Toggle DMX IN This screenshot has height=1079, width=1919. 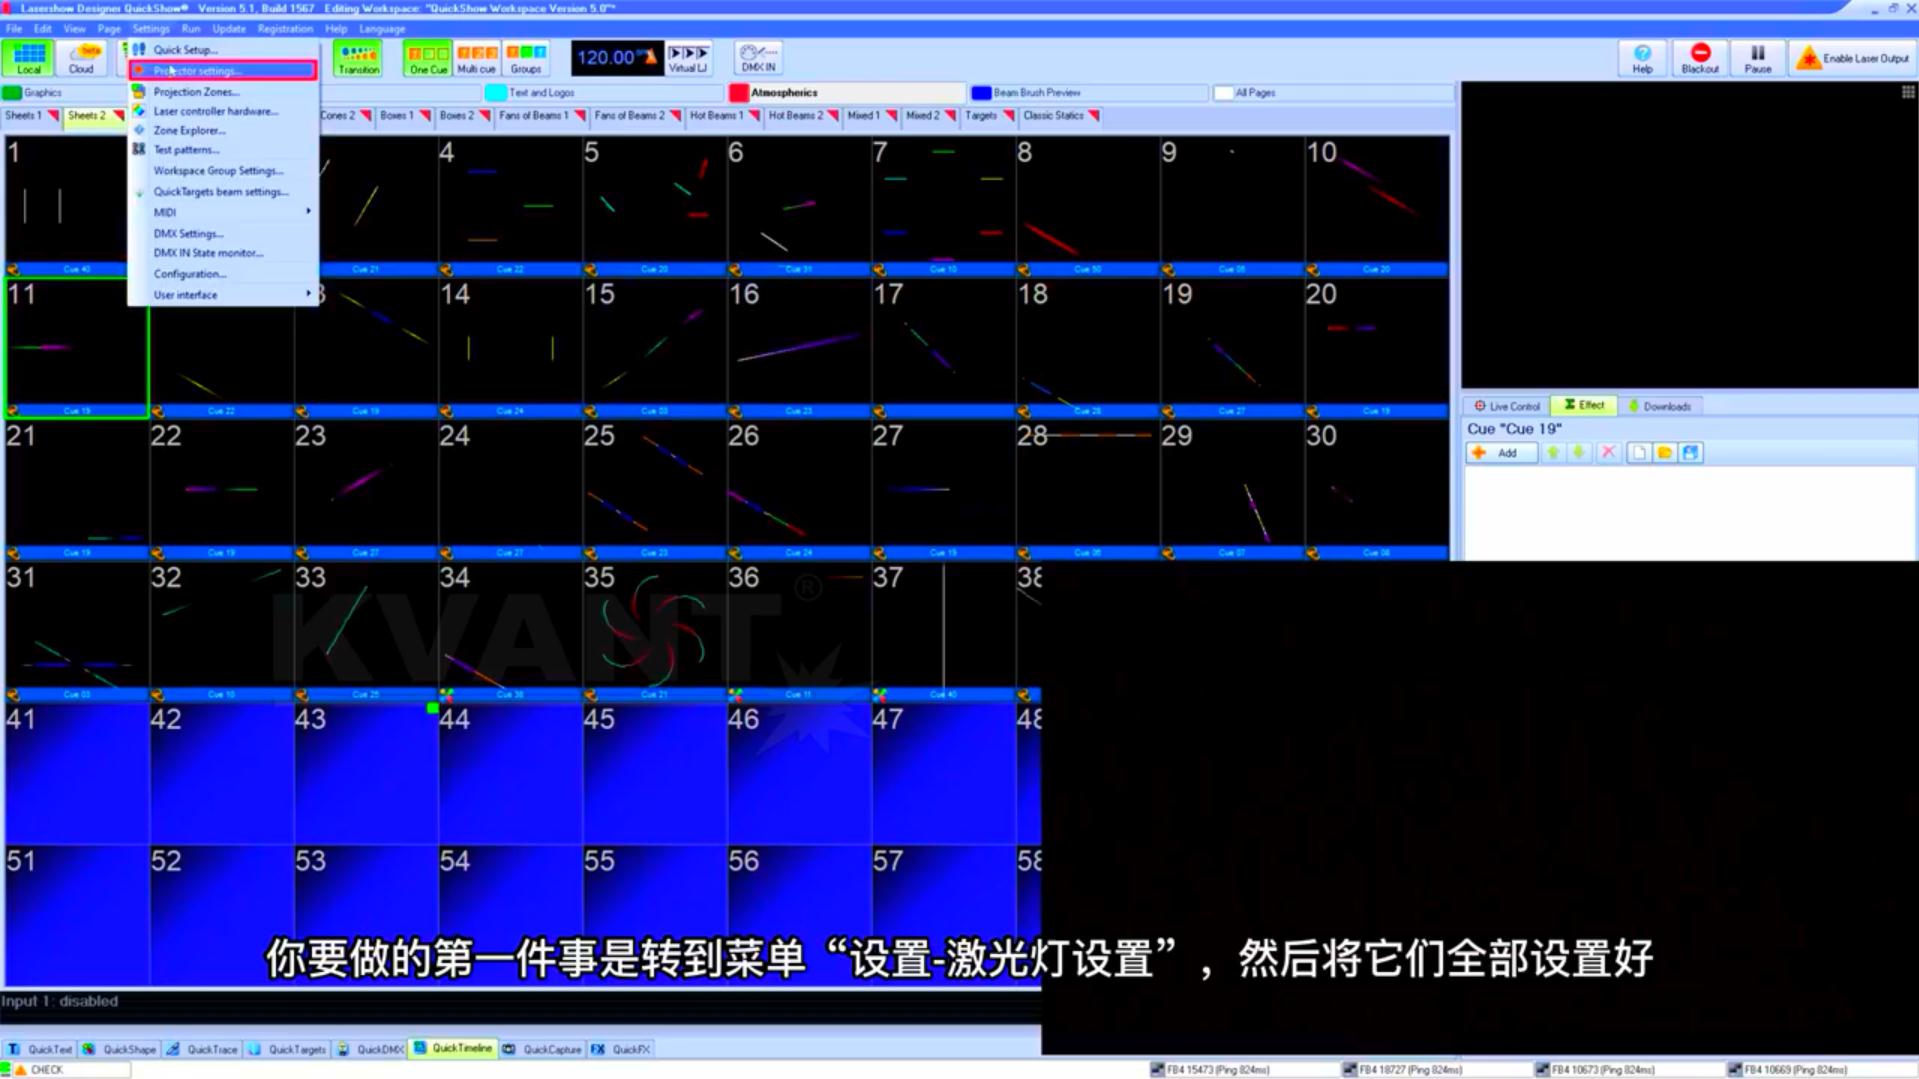tap(758, 58)
